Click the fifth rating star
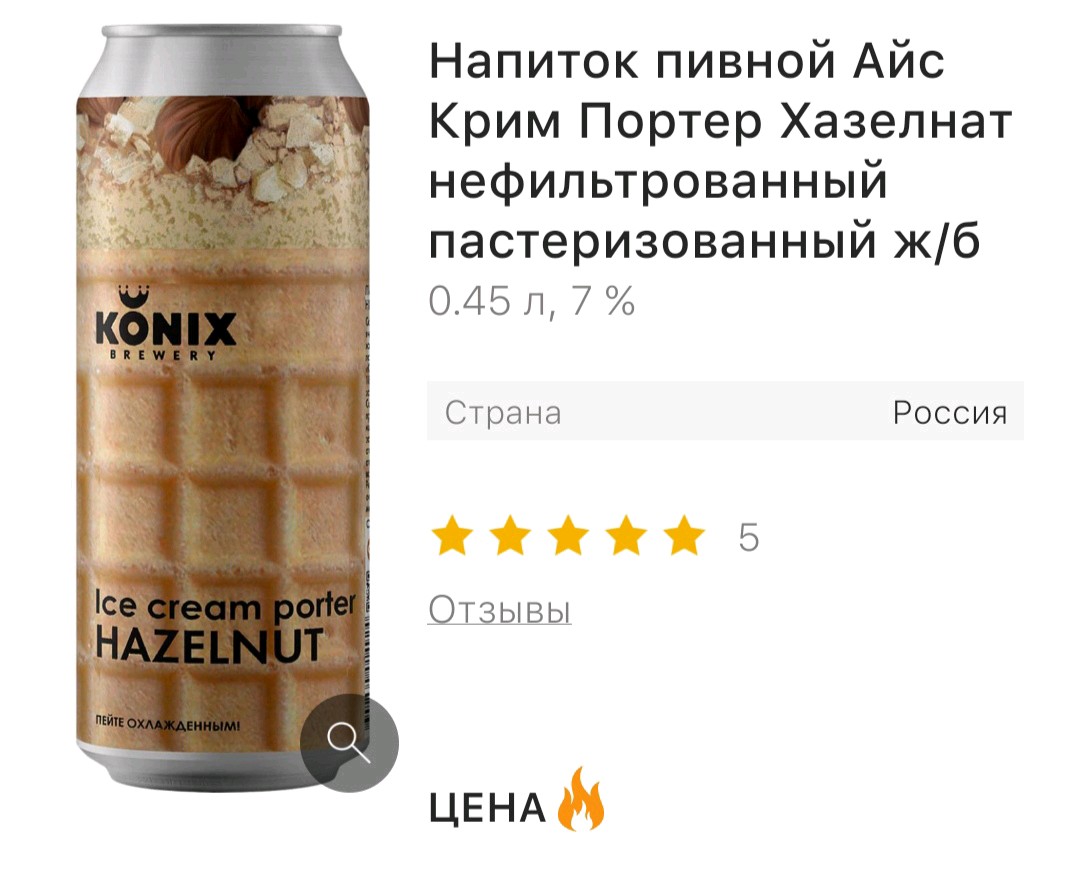1080x876 pixels. click(x=684, y=535)
